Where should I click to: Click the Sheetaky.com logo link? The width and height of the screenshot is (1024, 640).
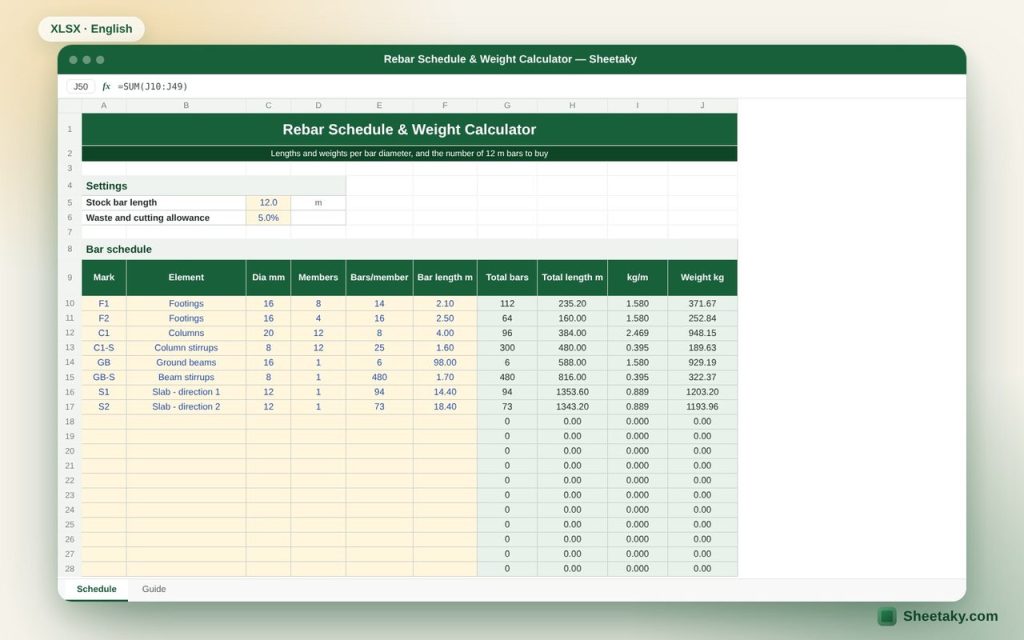pyautogui.click(x=938, y=616)
